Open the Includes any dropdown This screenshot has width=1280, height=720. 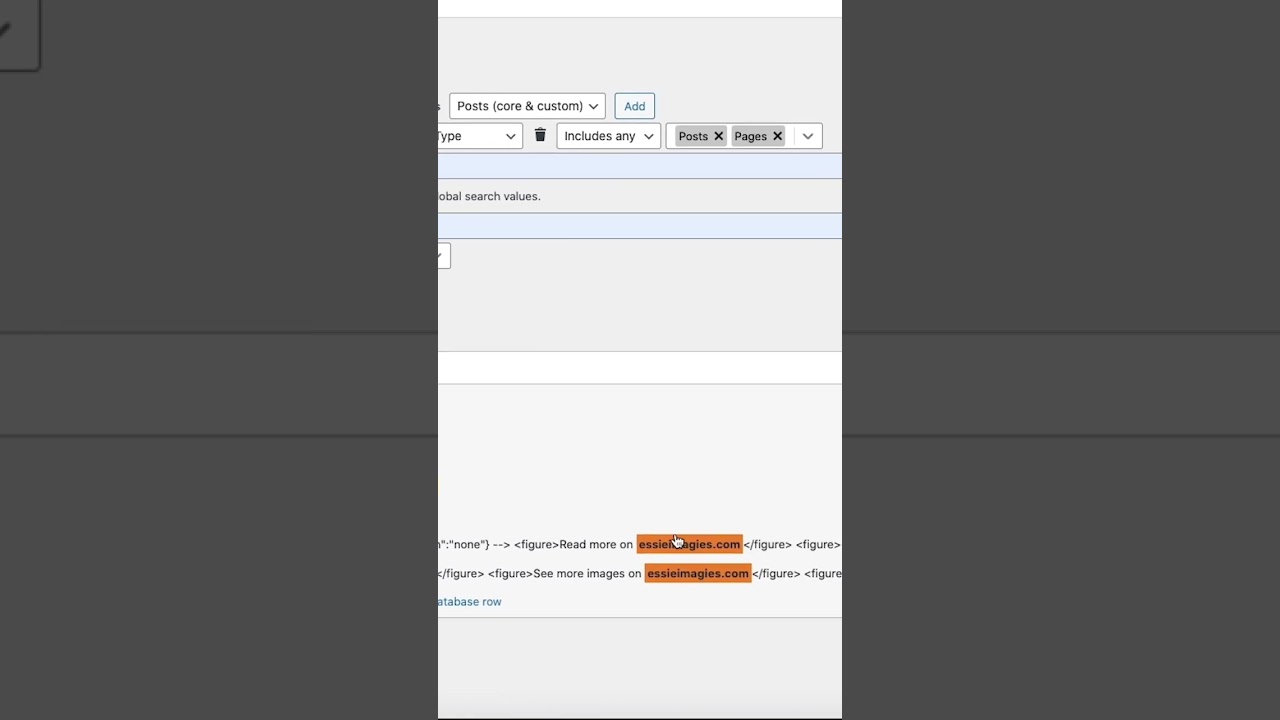(608, 136)
